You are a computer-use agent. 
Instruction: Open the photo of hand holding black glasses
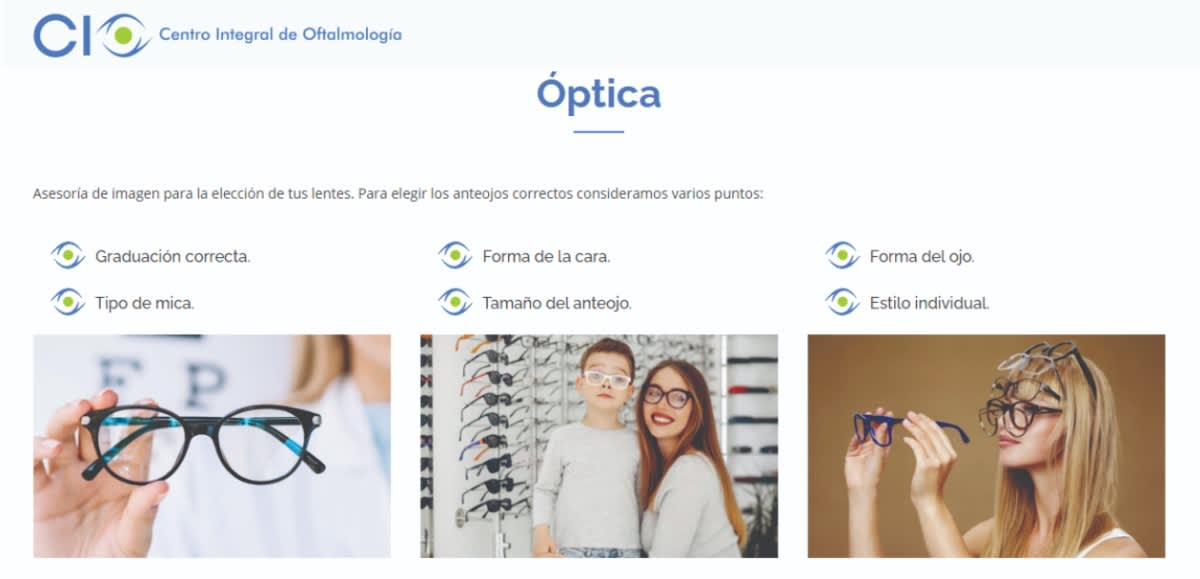tap(212, 446)
